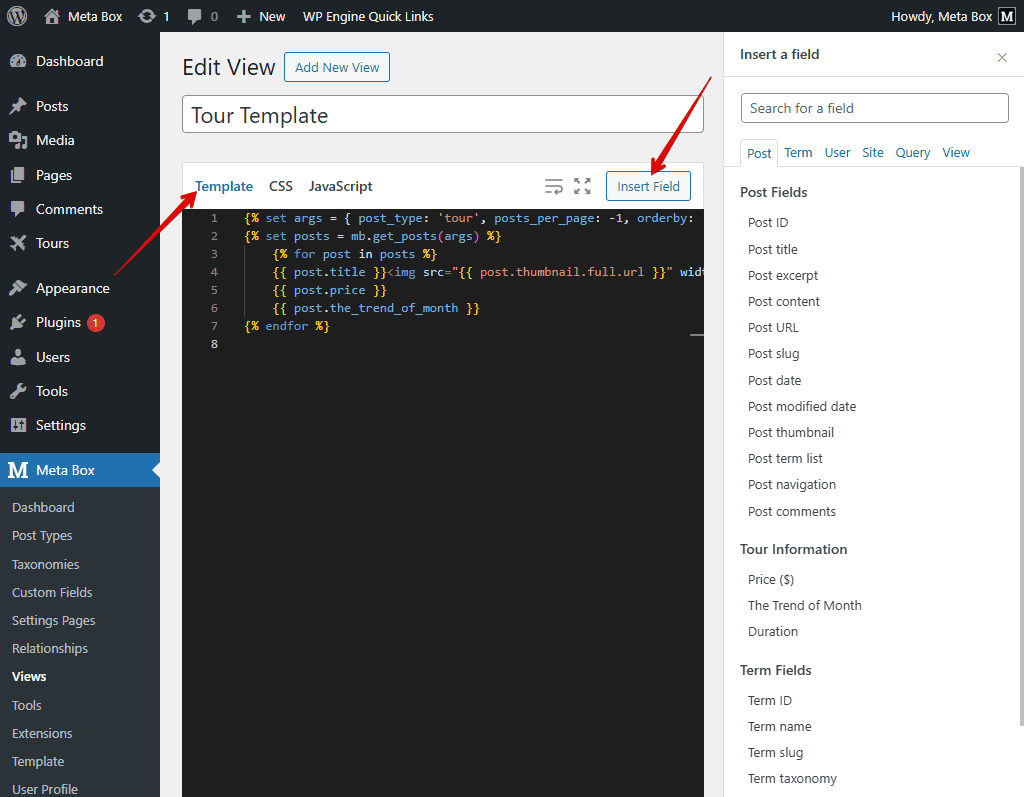Click the user avatar in admin bar
Image resolution: width=1024 pixels, height=797 pixels.
coord(1007,16)
